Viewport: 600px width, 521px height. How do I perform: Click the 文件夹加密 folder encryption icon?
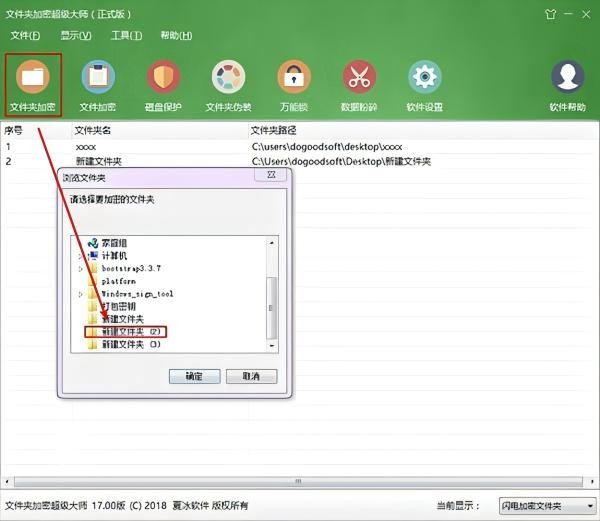33,79
